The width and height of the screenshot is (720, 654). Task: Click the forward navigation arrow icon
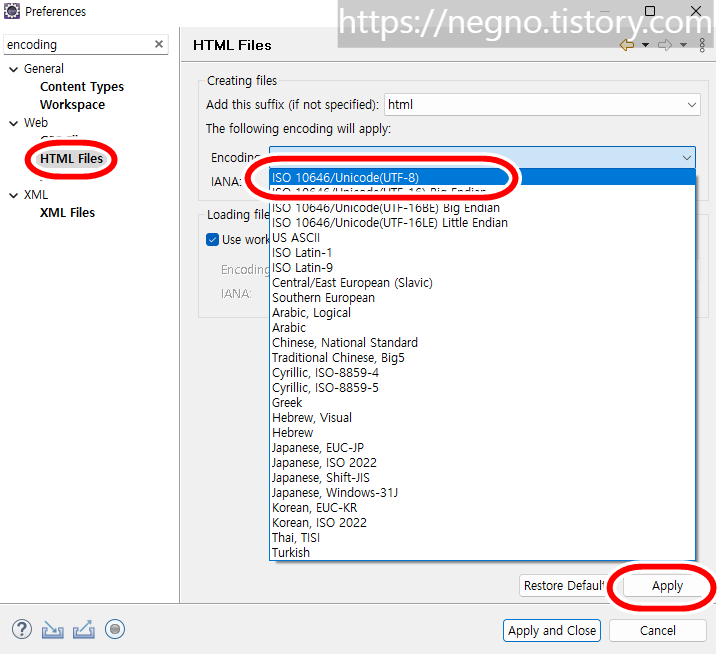pos(665,45)
